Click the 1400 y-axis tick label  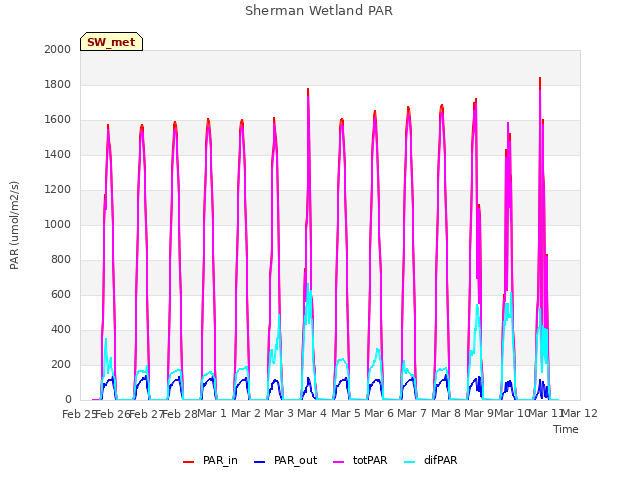point(58,154)
